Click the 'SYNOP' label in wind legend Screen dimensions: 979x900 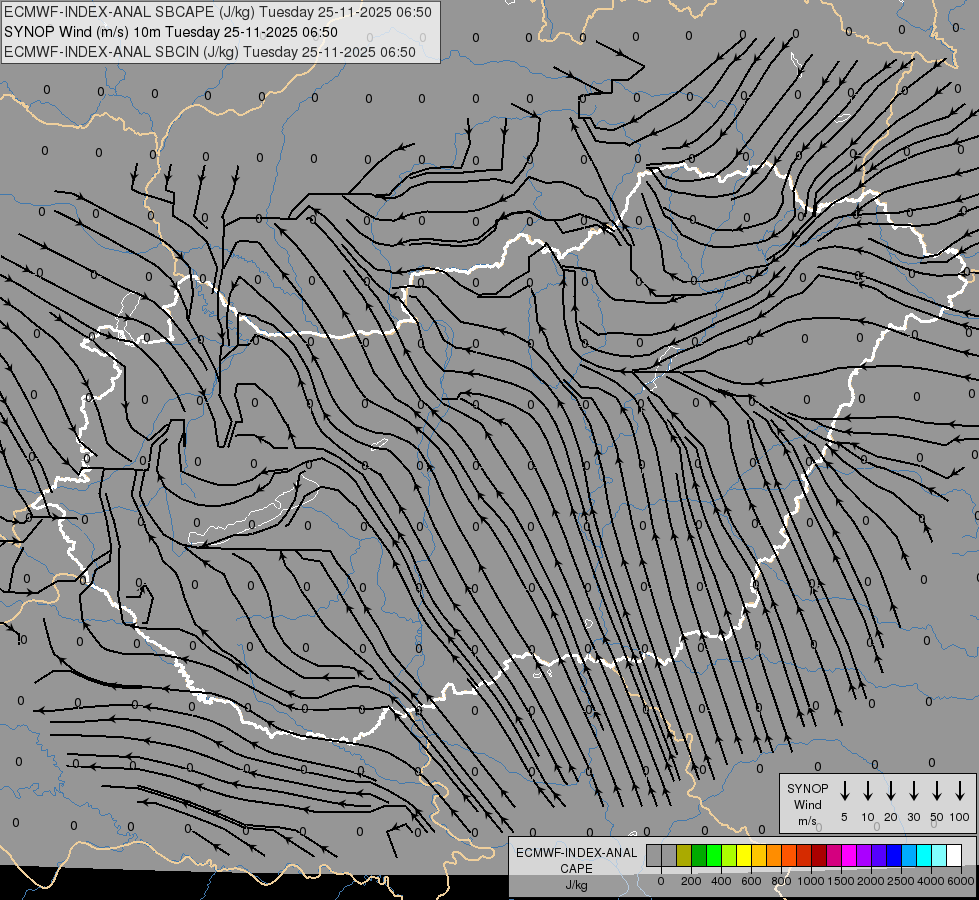tap(807, 789)
